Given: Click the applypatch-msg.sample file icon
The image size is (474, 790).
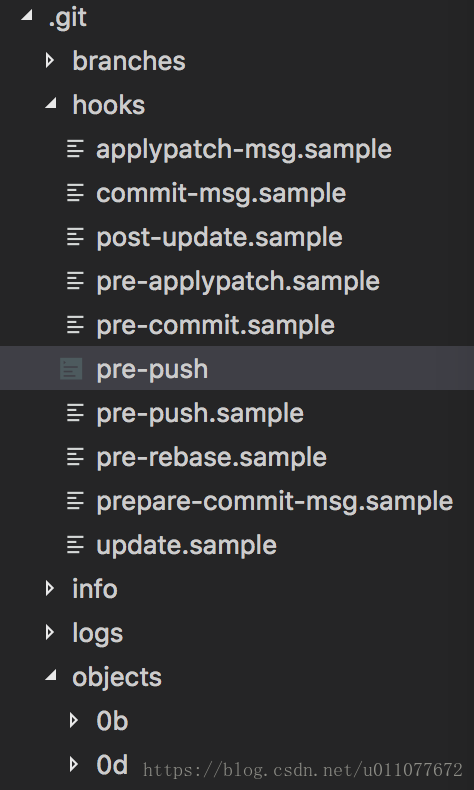Looking at the screenshot, I should (76, 149).
